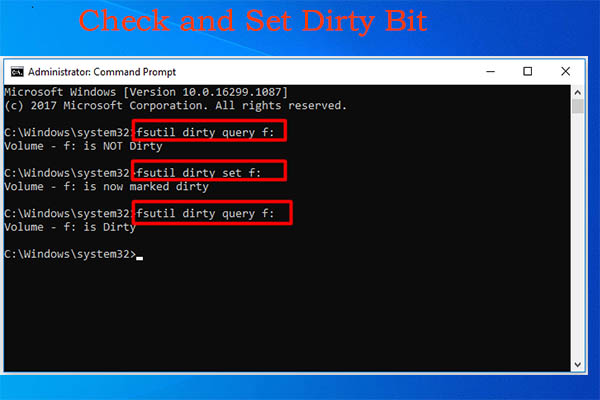Viewport: 600px width, 400px height.
Task: Click the 'fsutil dirty set f:' command
Action: click(199, 173)
